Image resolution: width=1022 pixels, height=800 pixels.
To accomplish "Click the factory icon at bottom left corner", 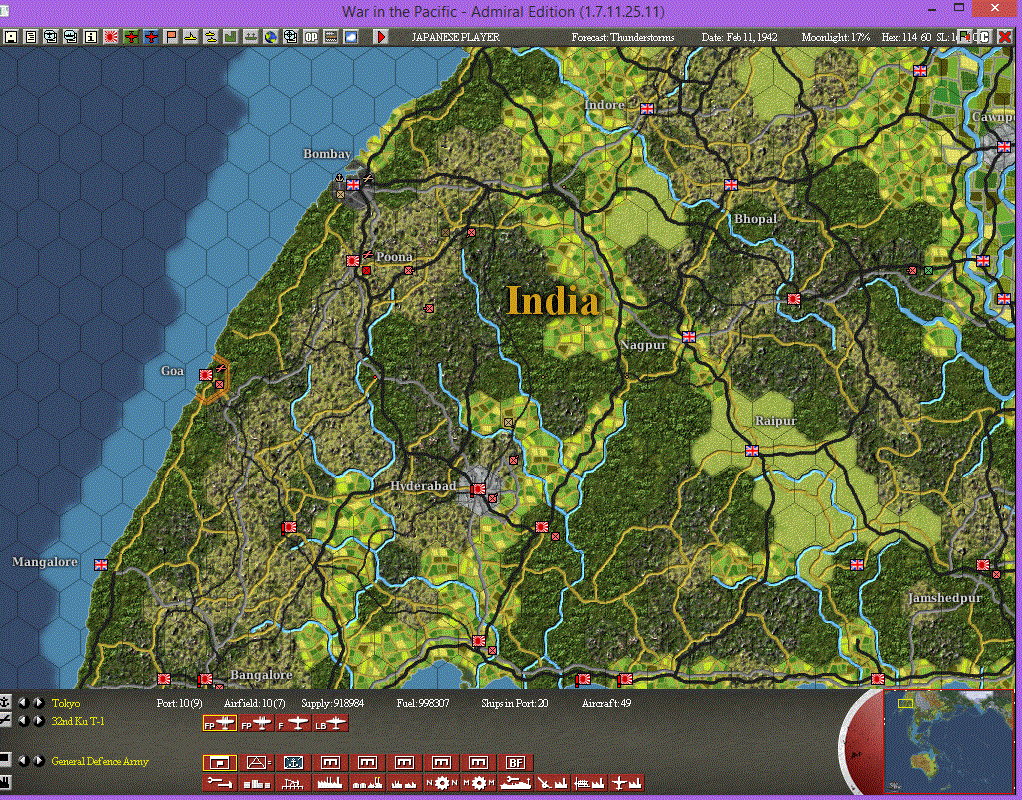I will 5,781.
